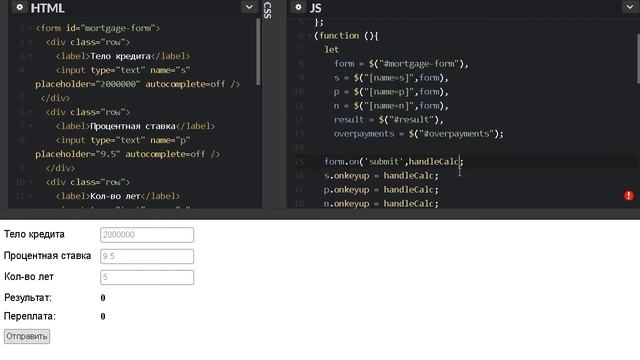The height and width of the screenshot is (360, 640).
Task: Click the Кол-во лет input field
Action: point(147,278)
